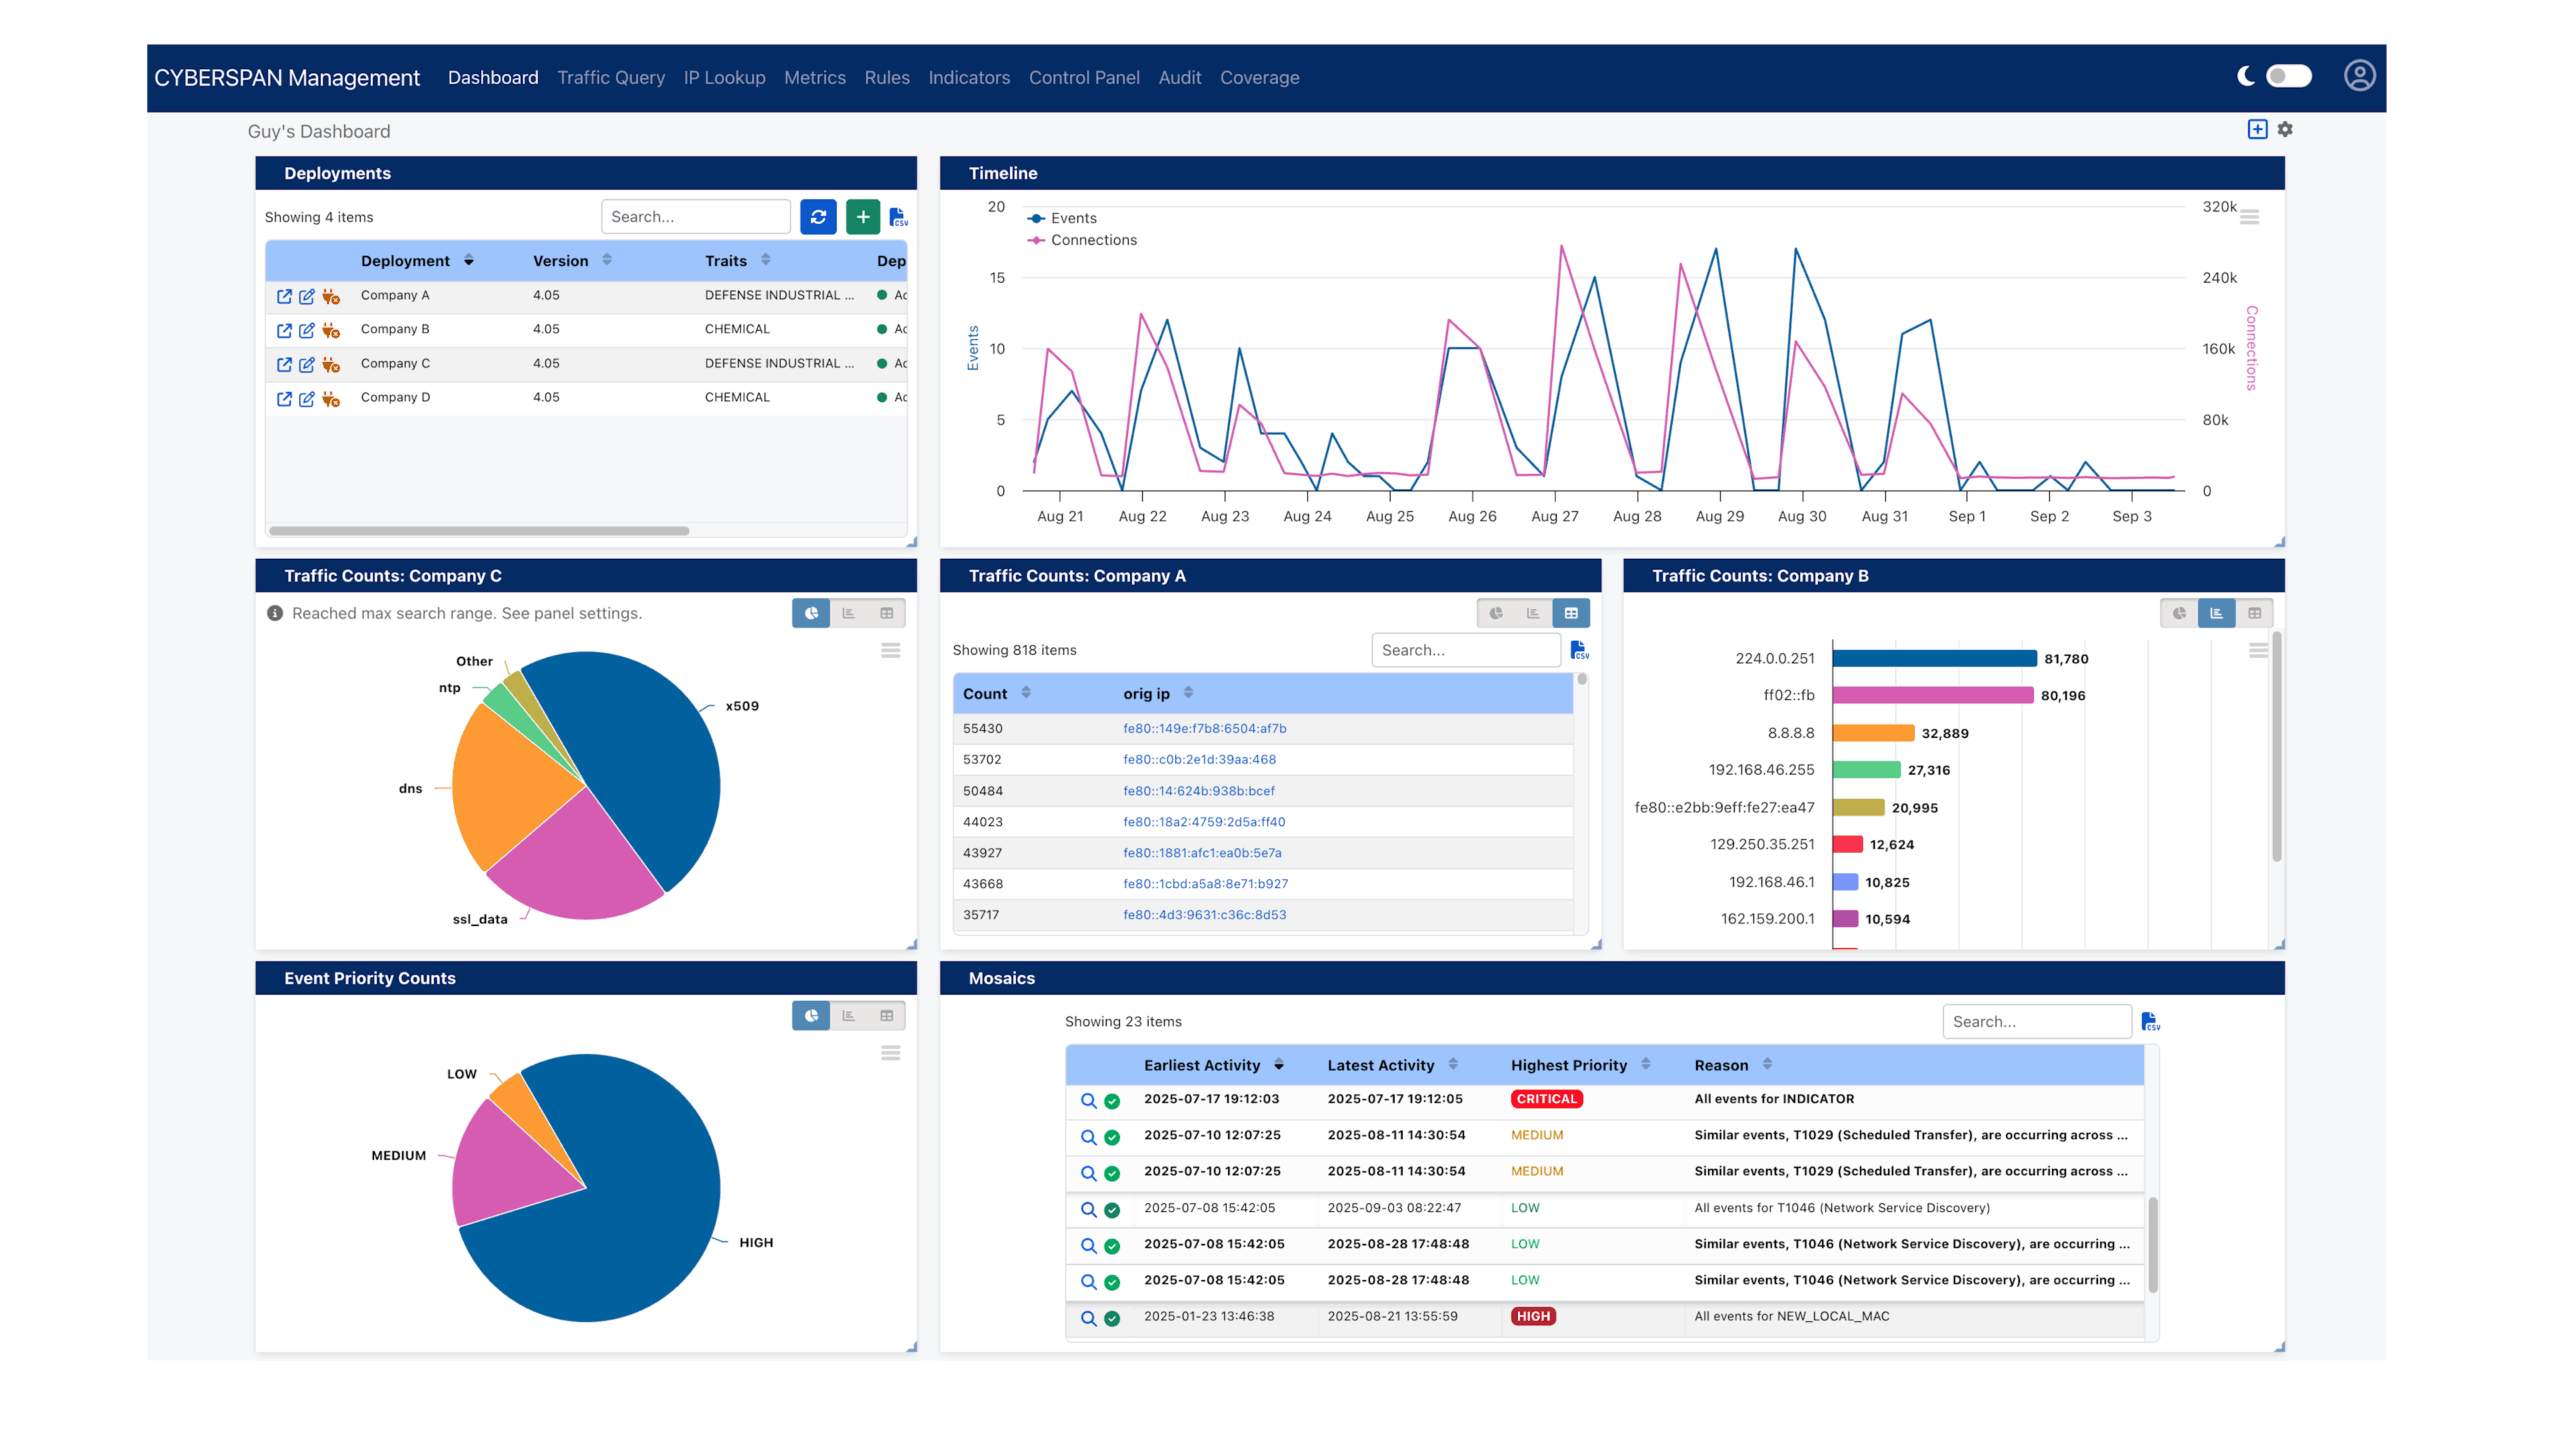Screen dimensions: 2560x1440
Task: Add a new dashboard panel
Action: [2257, 129]
